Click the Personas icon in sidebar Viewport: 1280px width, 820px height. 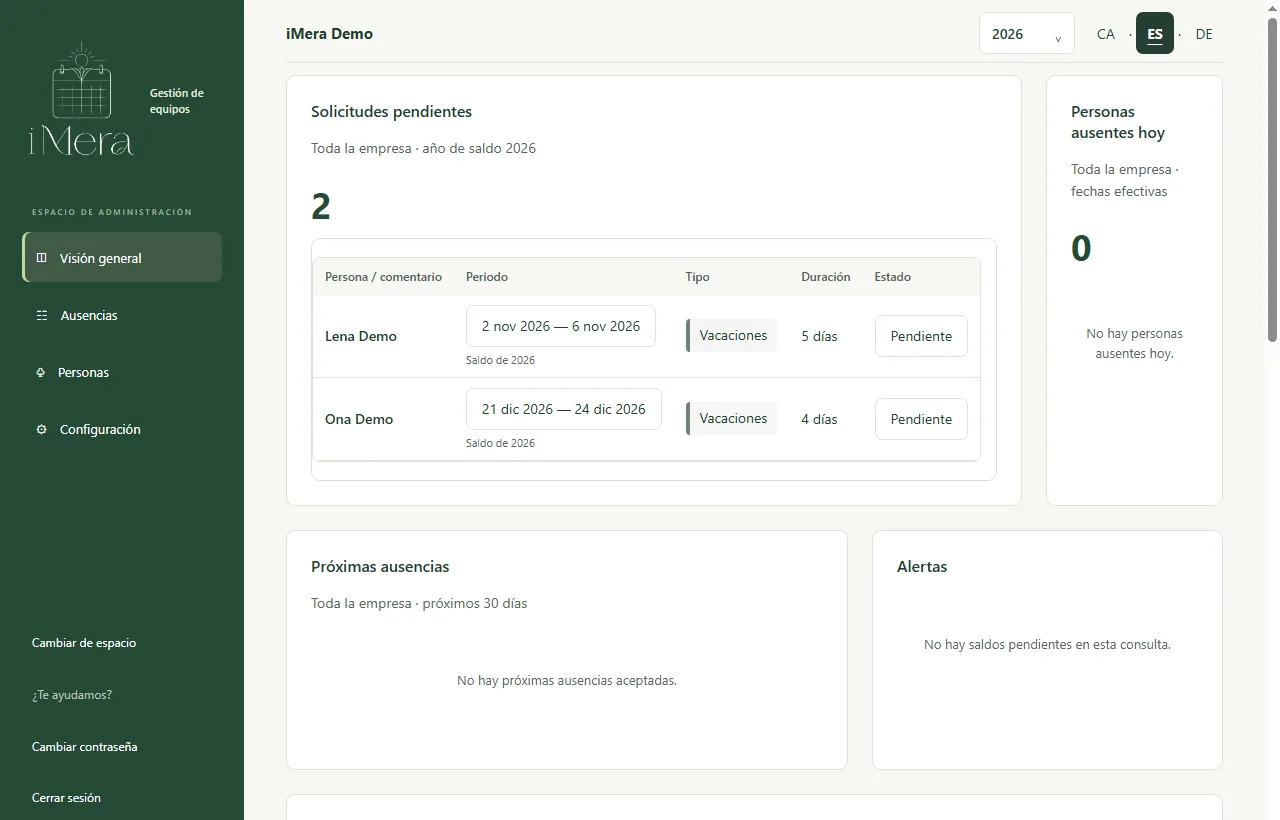tap(41, 372)
